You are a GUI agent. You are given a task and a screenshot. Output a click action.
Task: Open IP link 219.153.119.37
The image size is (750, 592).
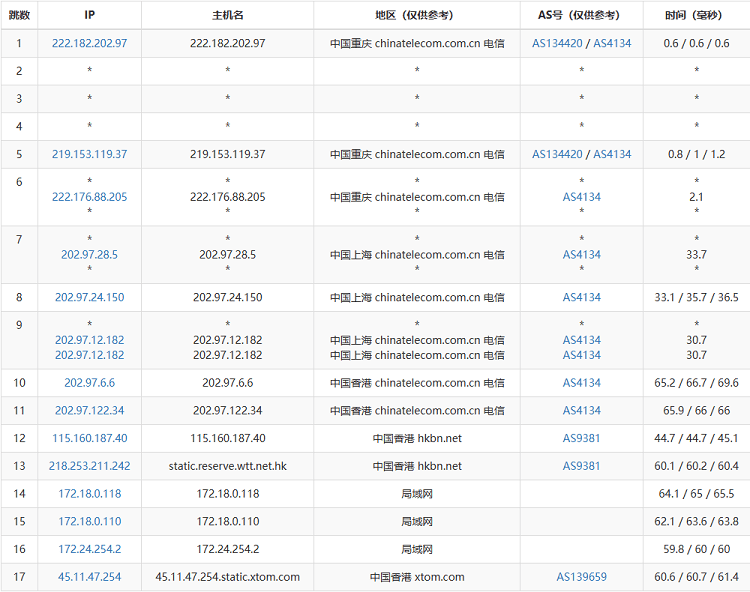[x=89, y=154]
